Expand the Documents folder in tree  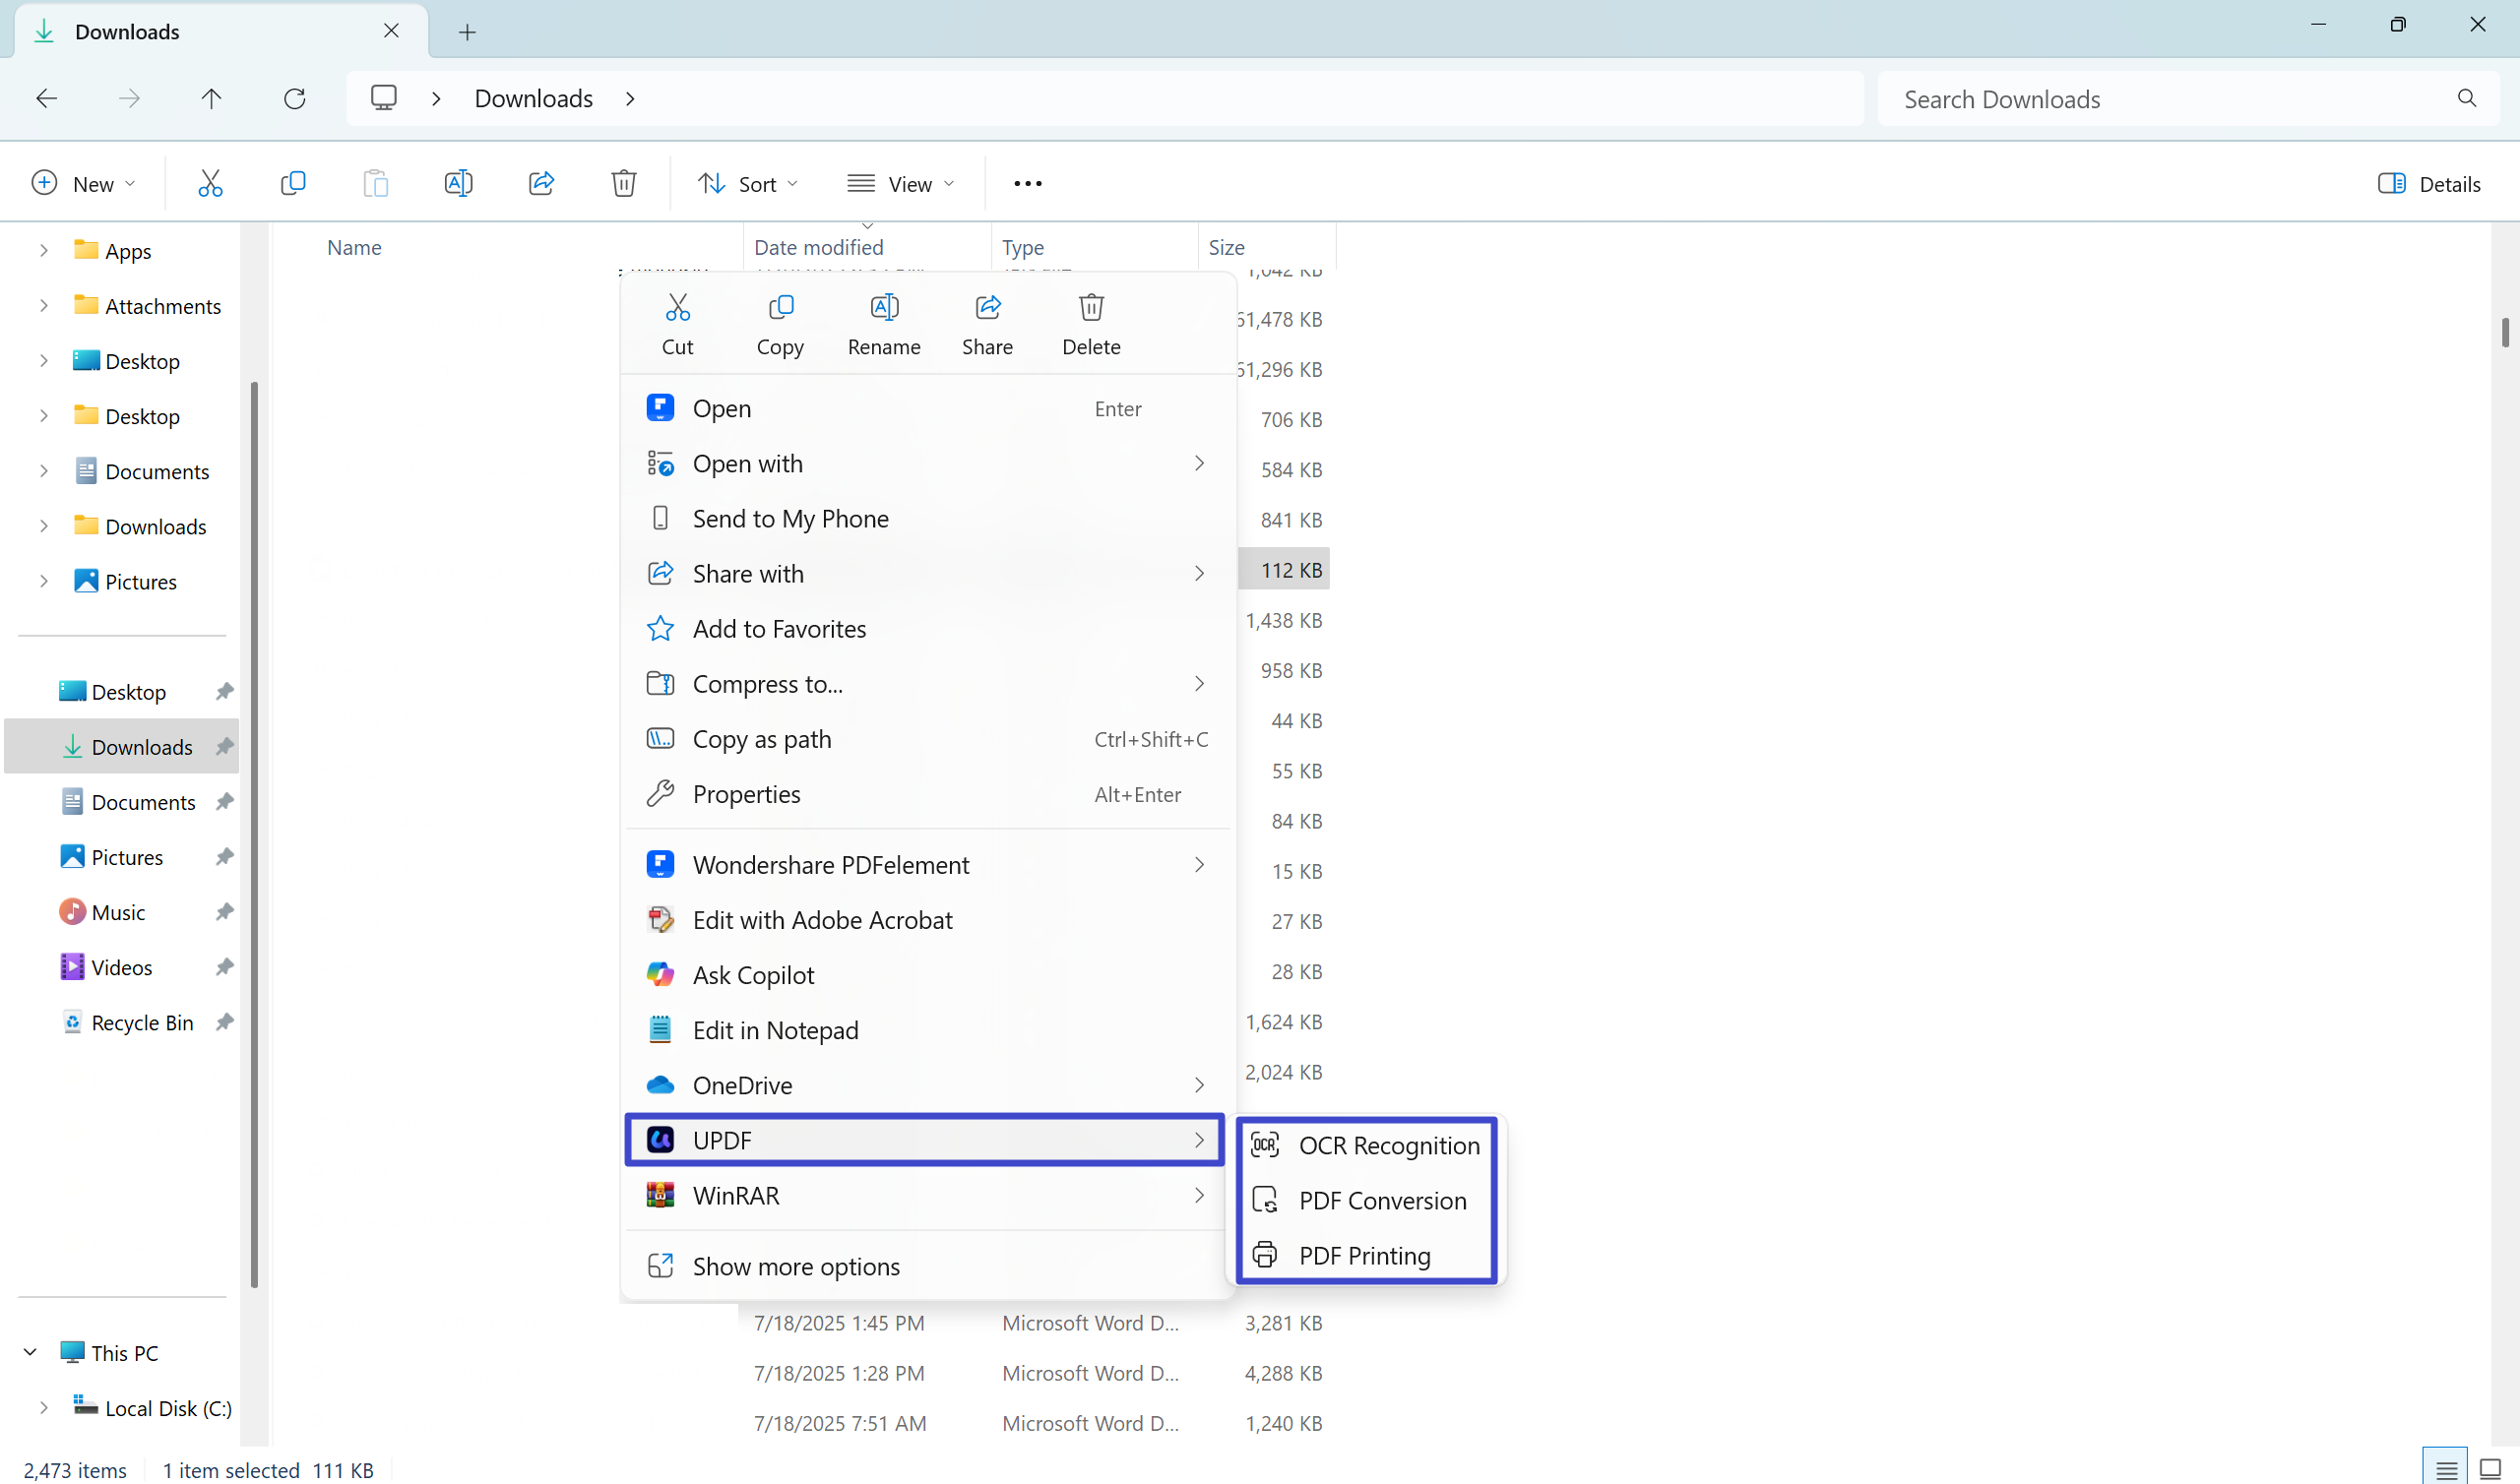[x=43, y=470]
